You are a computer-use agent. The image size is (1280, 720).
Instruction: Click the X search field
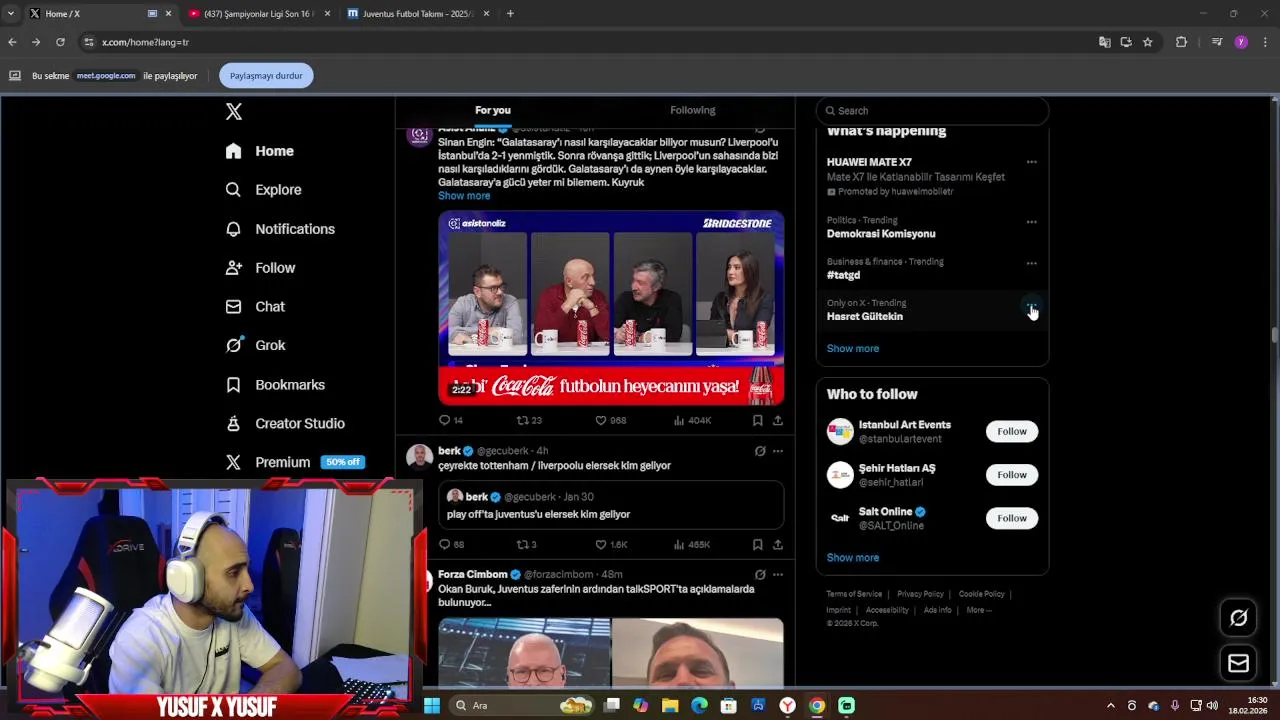click(x=932, y=111)
